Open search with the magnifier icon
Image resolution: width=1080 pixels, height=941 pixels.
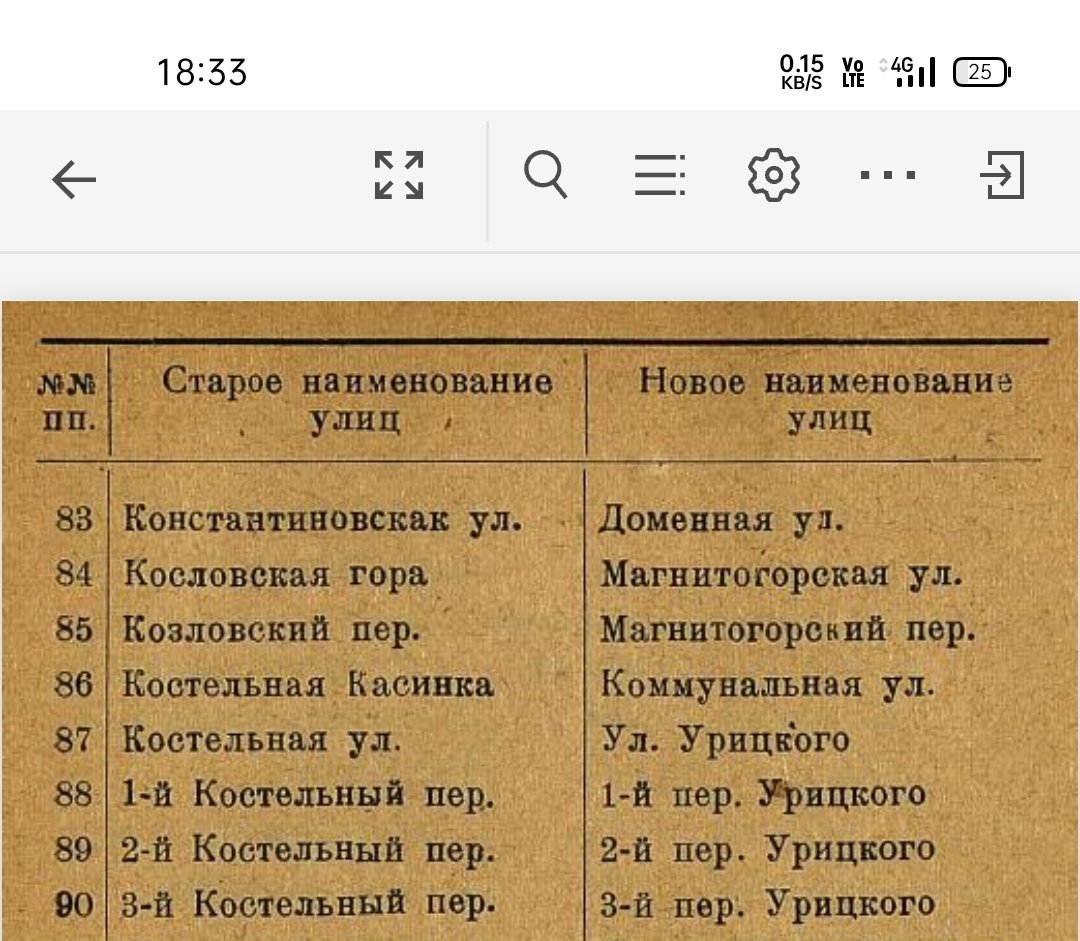[546, 174]
